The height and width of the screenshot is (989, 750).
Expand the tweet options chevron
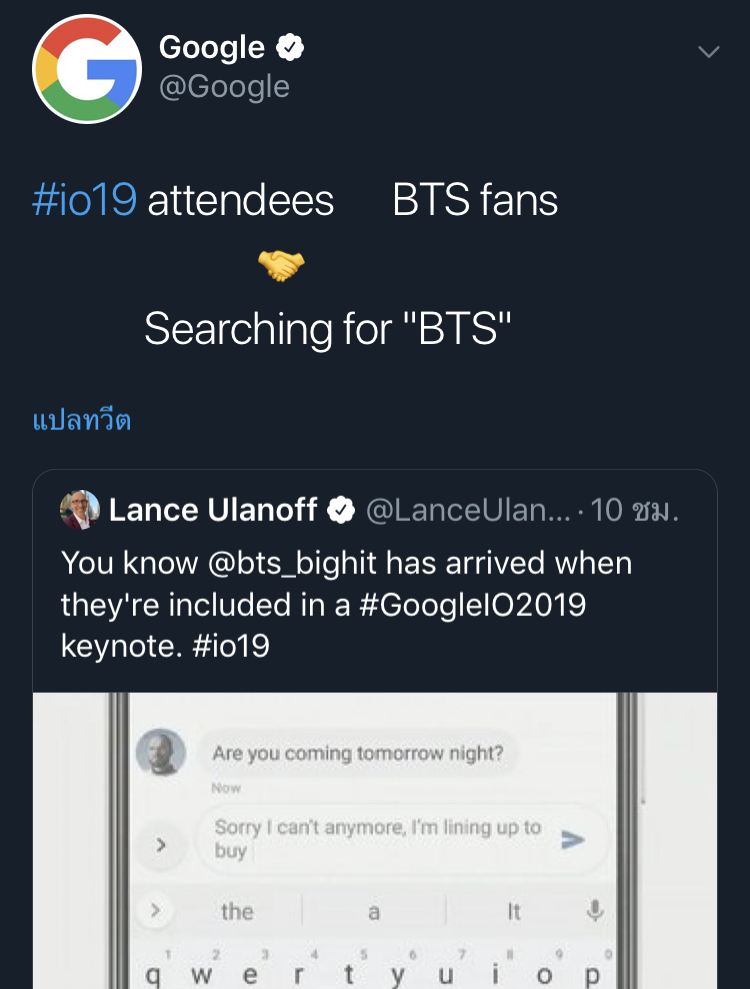click(x=708, y=52)
